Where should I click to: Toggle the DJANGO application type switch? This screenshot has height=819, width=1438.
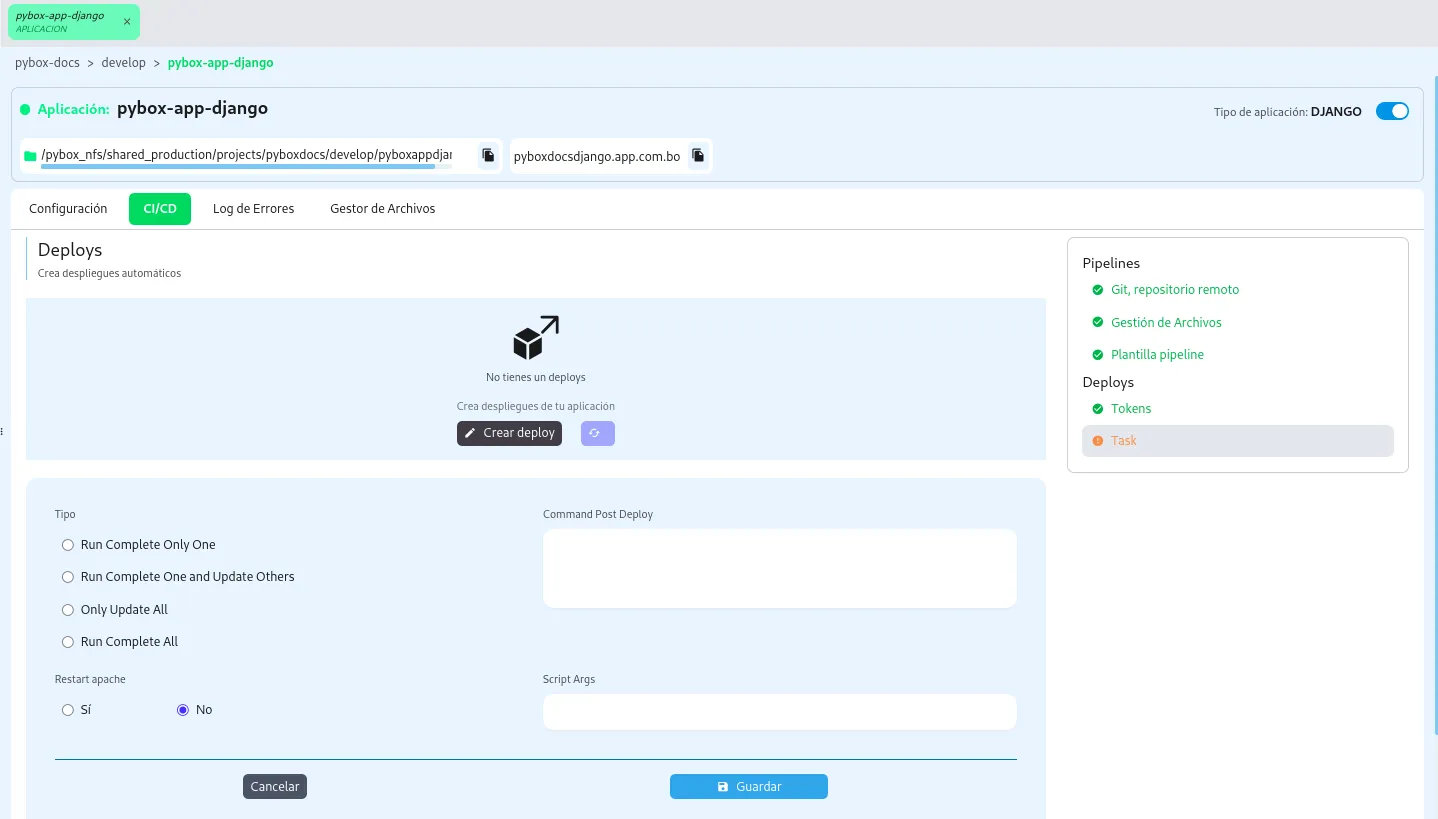[1392, 111]
